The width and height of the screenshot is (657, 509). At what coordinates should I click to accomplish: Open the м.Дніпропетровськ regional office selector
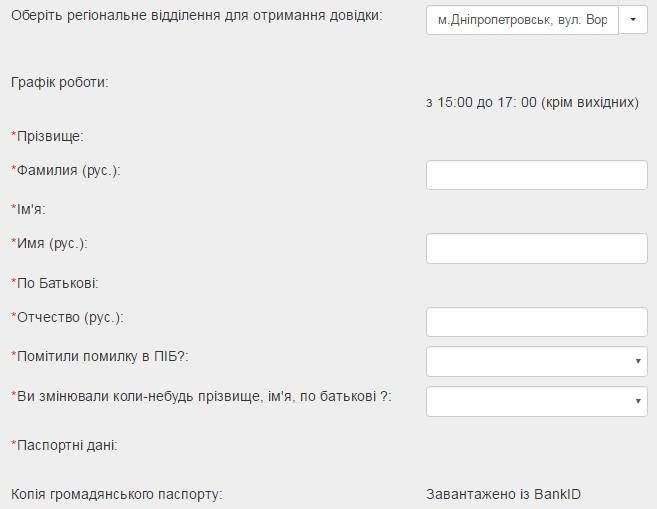[x=522, y=20]
